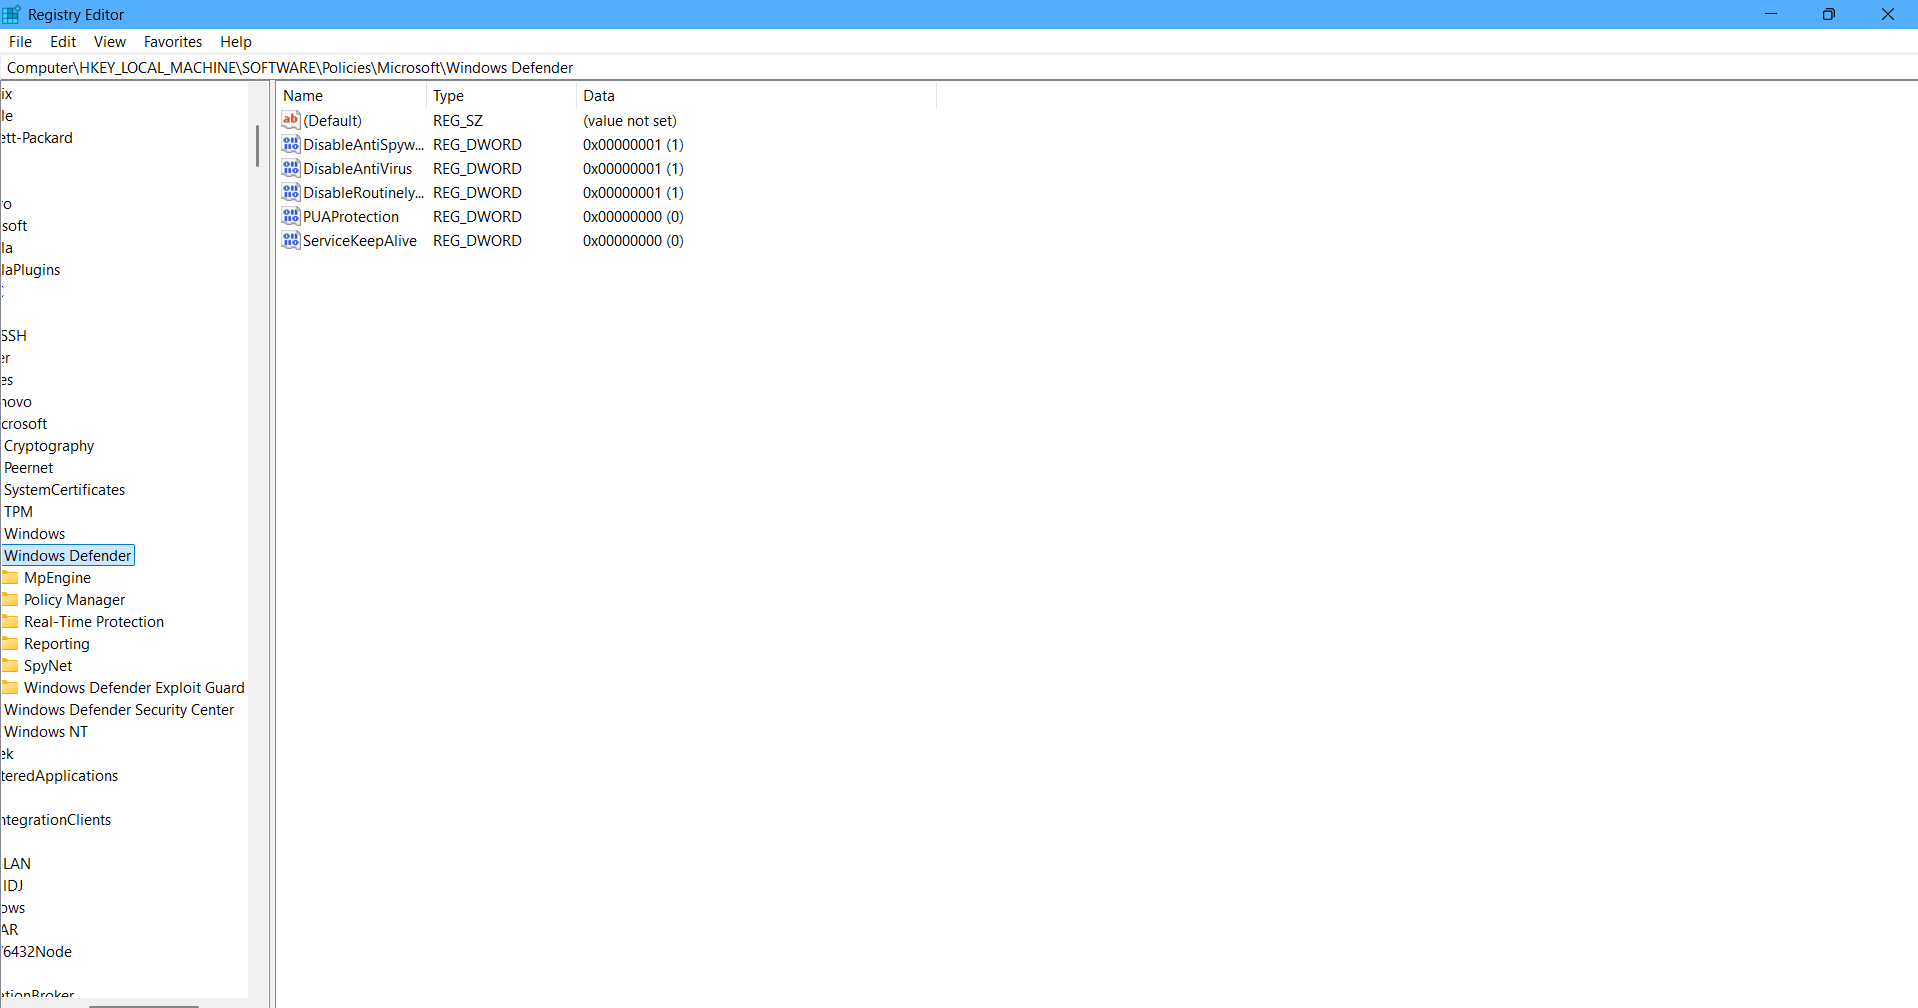Click the tree pane vertical scrollbar thumb
The height and width of the screenshot is (1008, 1918).
[257, 146]
